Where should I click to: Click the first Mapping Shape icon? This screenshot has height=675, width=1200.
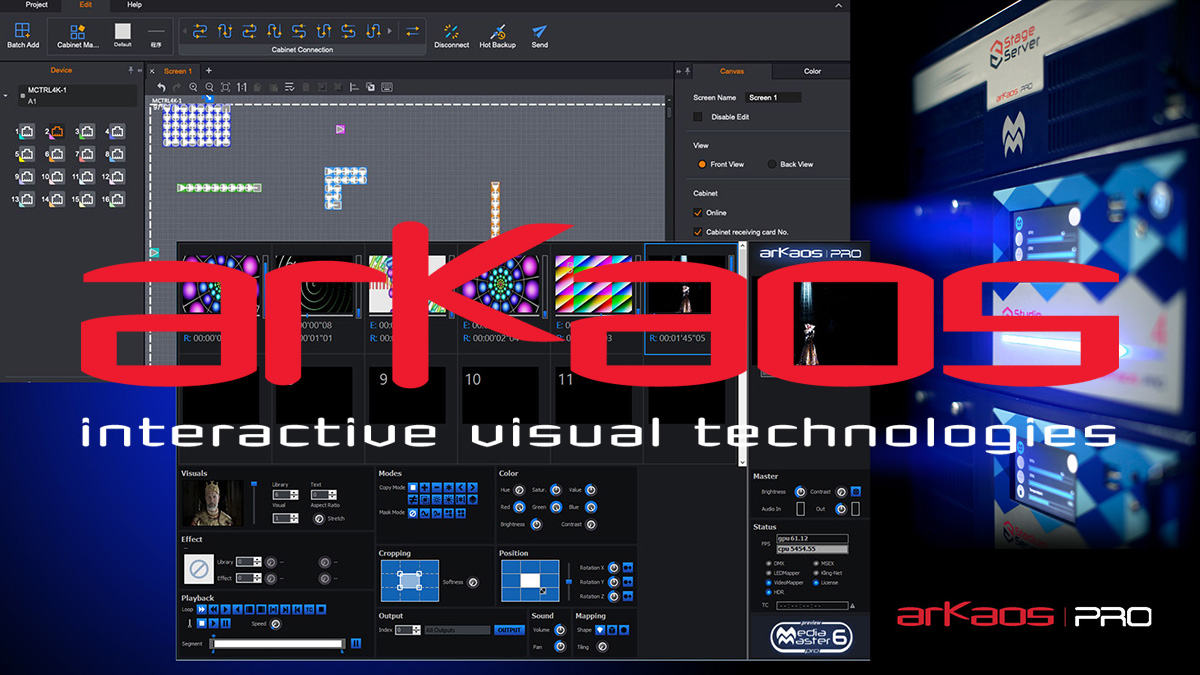(599, 630)
